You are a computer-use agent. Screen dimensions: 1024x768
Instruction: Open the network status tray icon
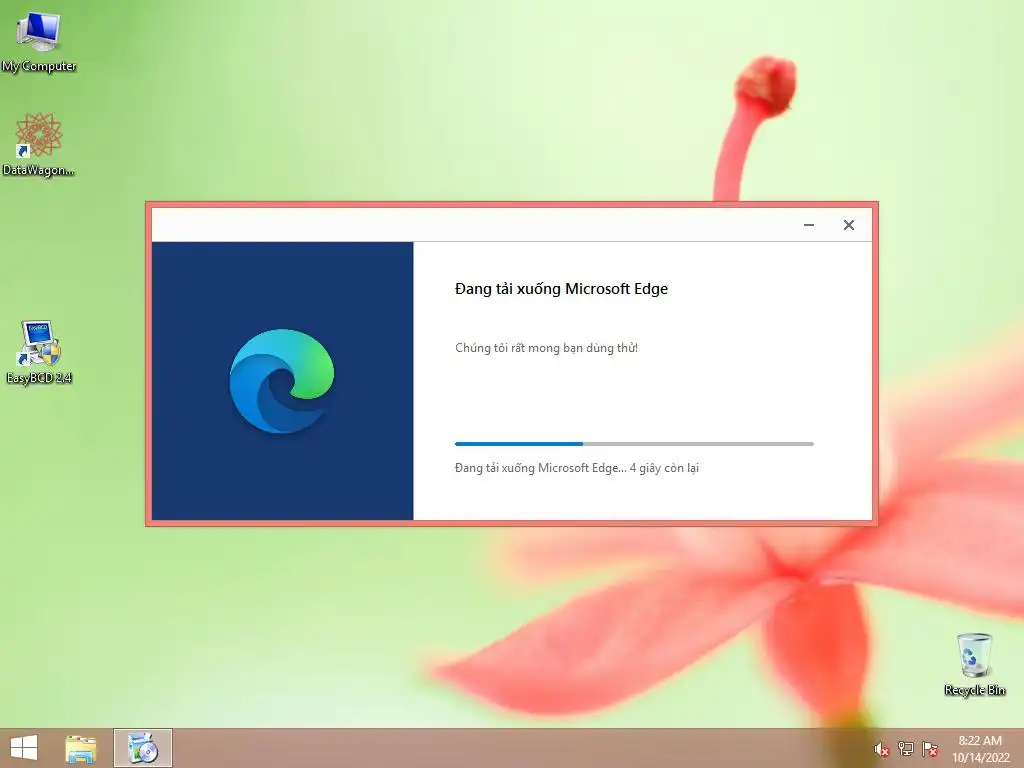(905, 749)
